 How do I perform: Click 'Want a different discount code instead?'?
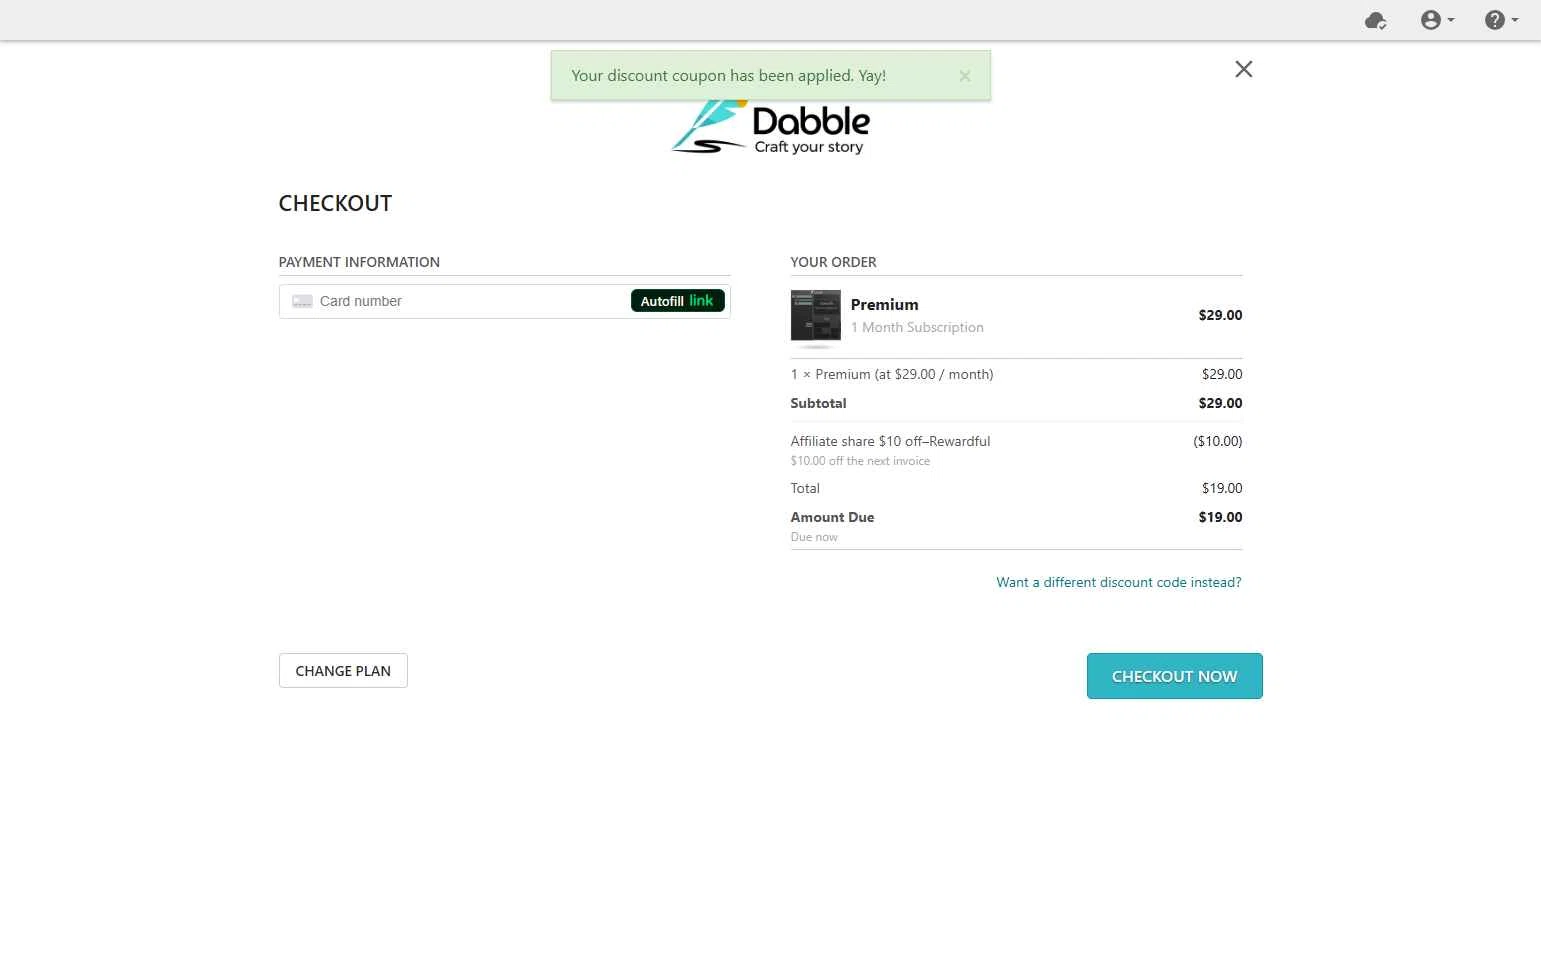click(x=1118, y=582)
